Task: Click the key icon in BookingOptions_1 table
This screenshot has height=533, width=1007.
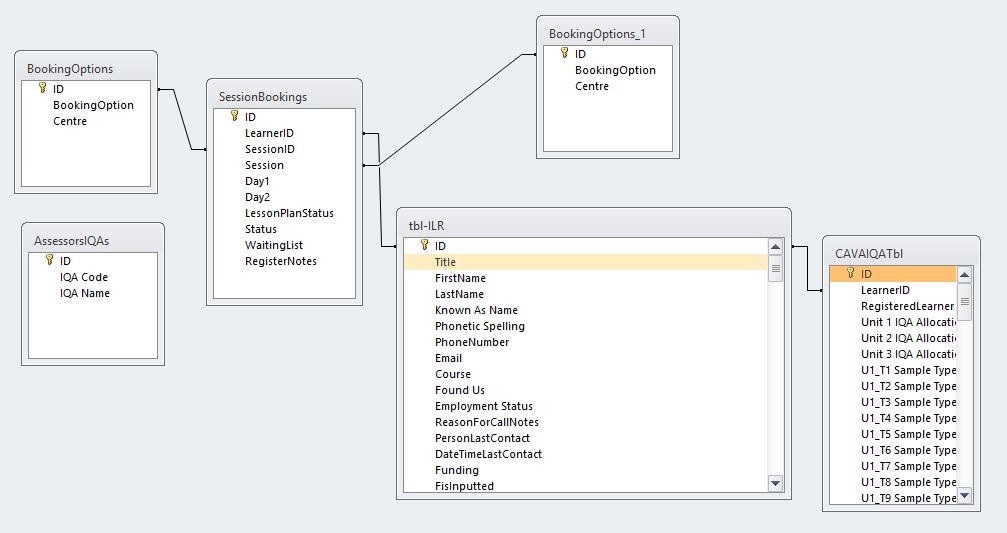Action: pyautogui.click(x=565, y=53)
